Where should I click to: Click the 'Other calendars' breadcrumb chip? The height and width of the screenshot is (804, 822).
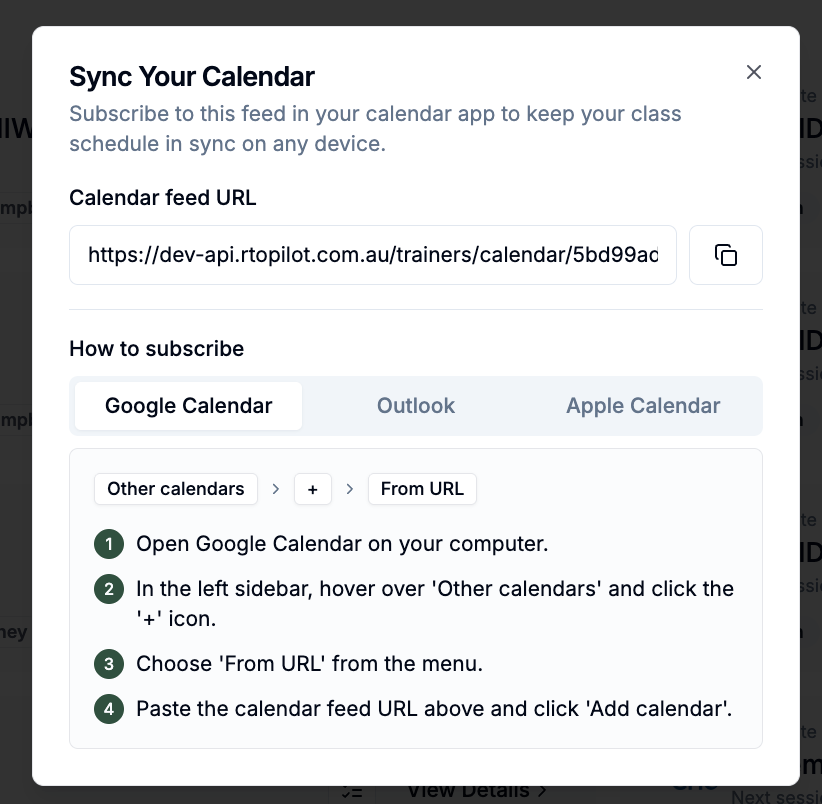click(176, 489)
